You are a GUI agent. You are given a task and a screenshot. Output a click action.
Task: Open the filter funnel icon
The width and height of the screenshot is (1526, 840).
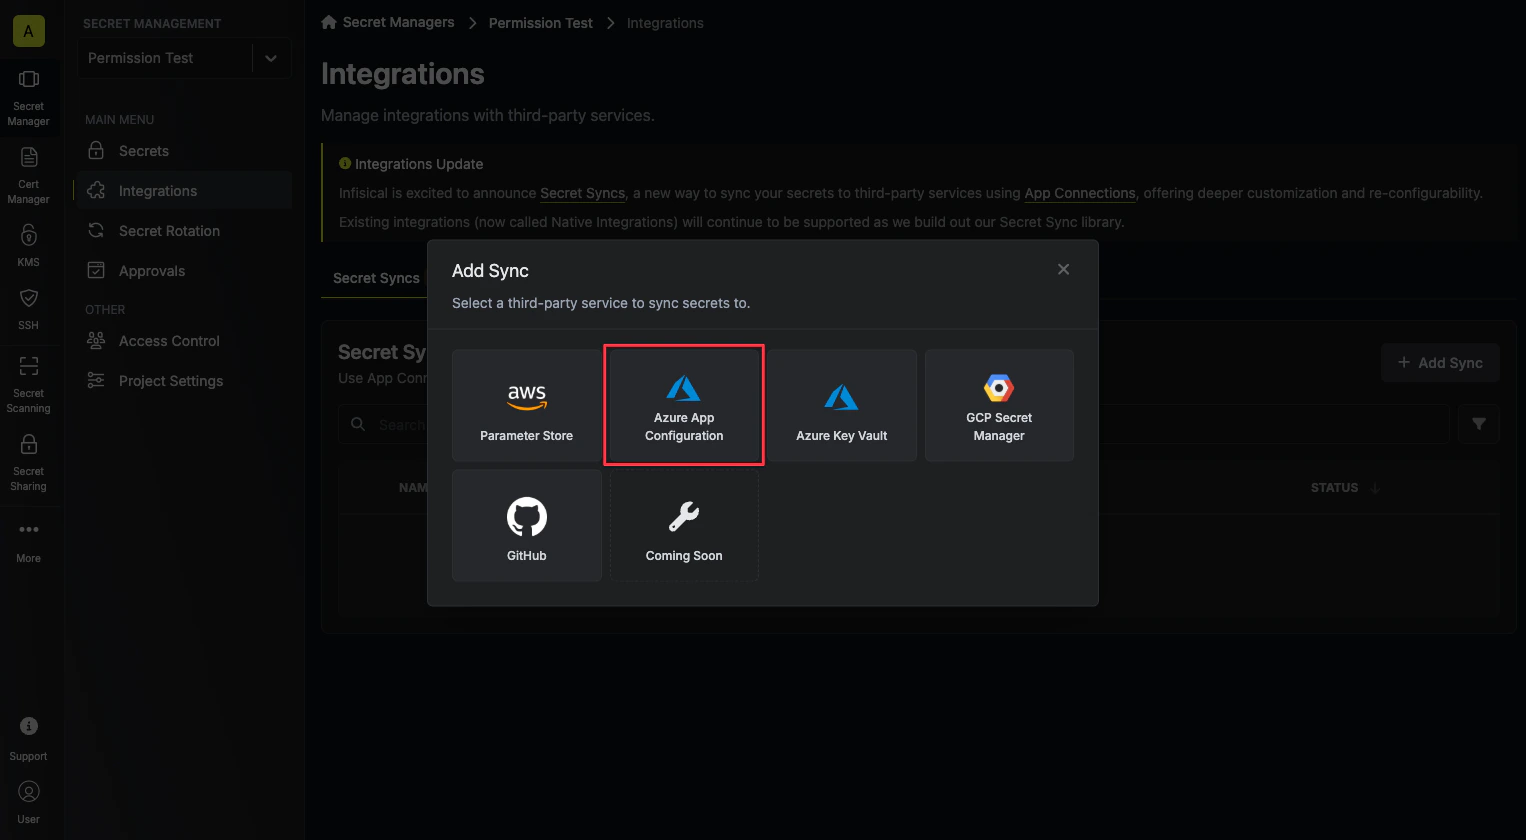pyautogui.click(x=1478, y=424)
